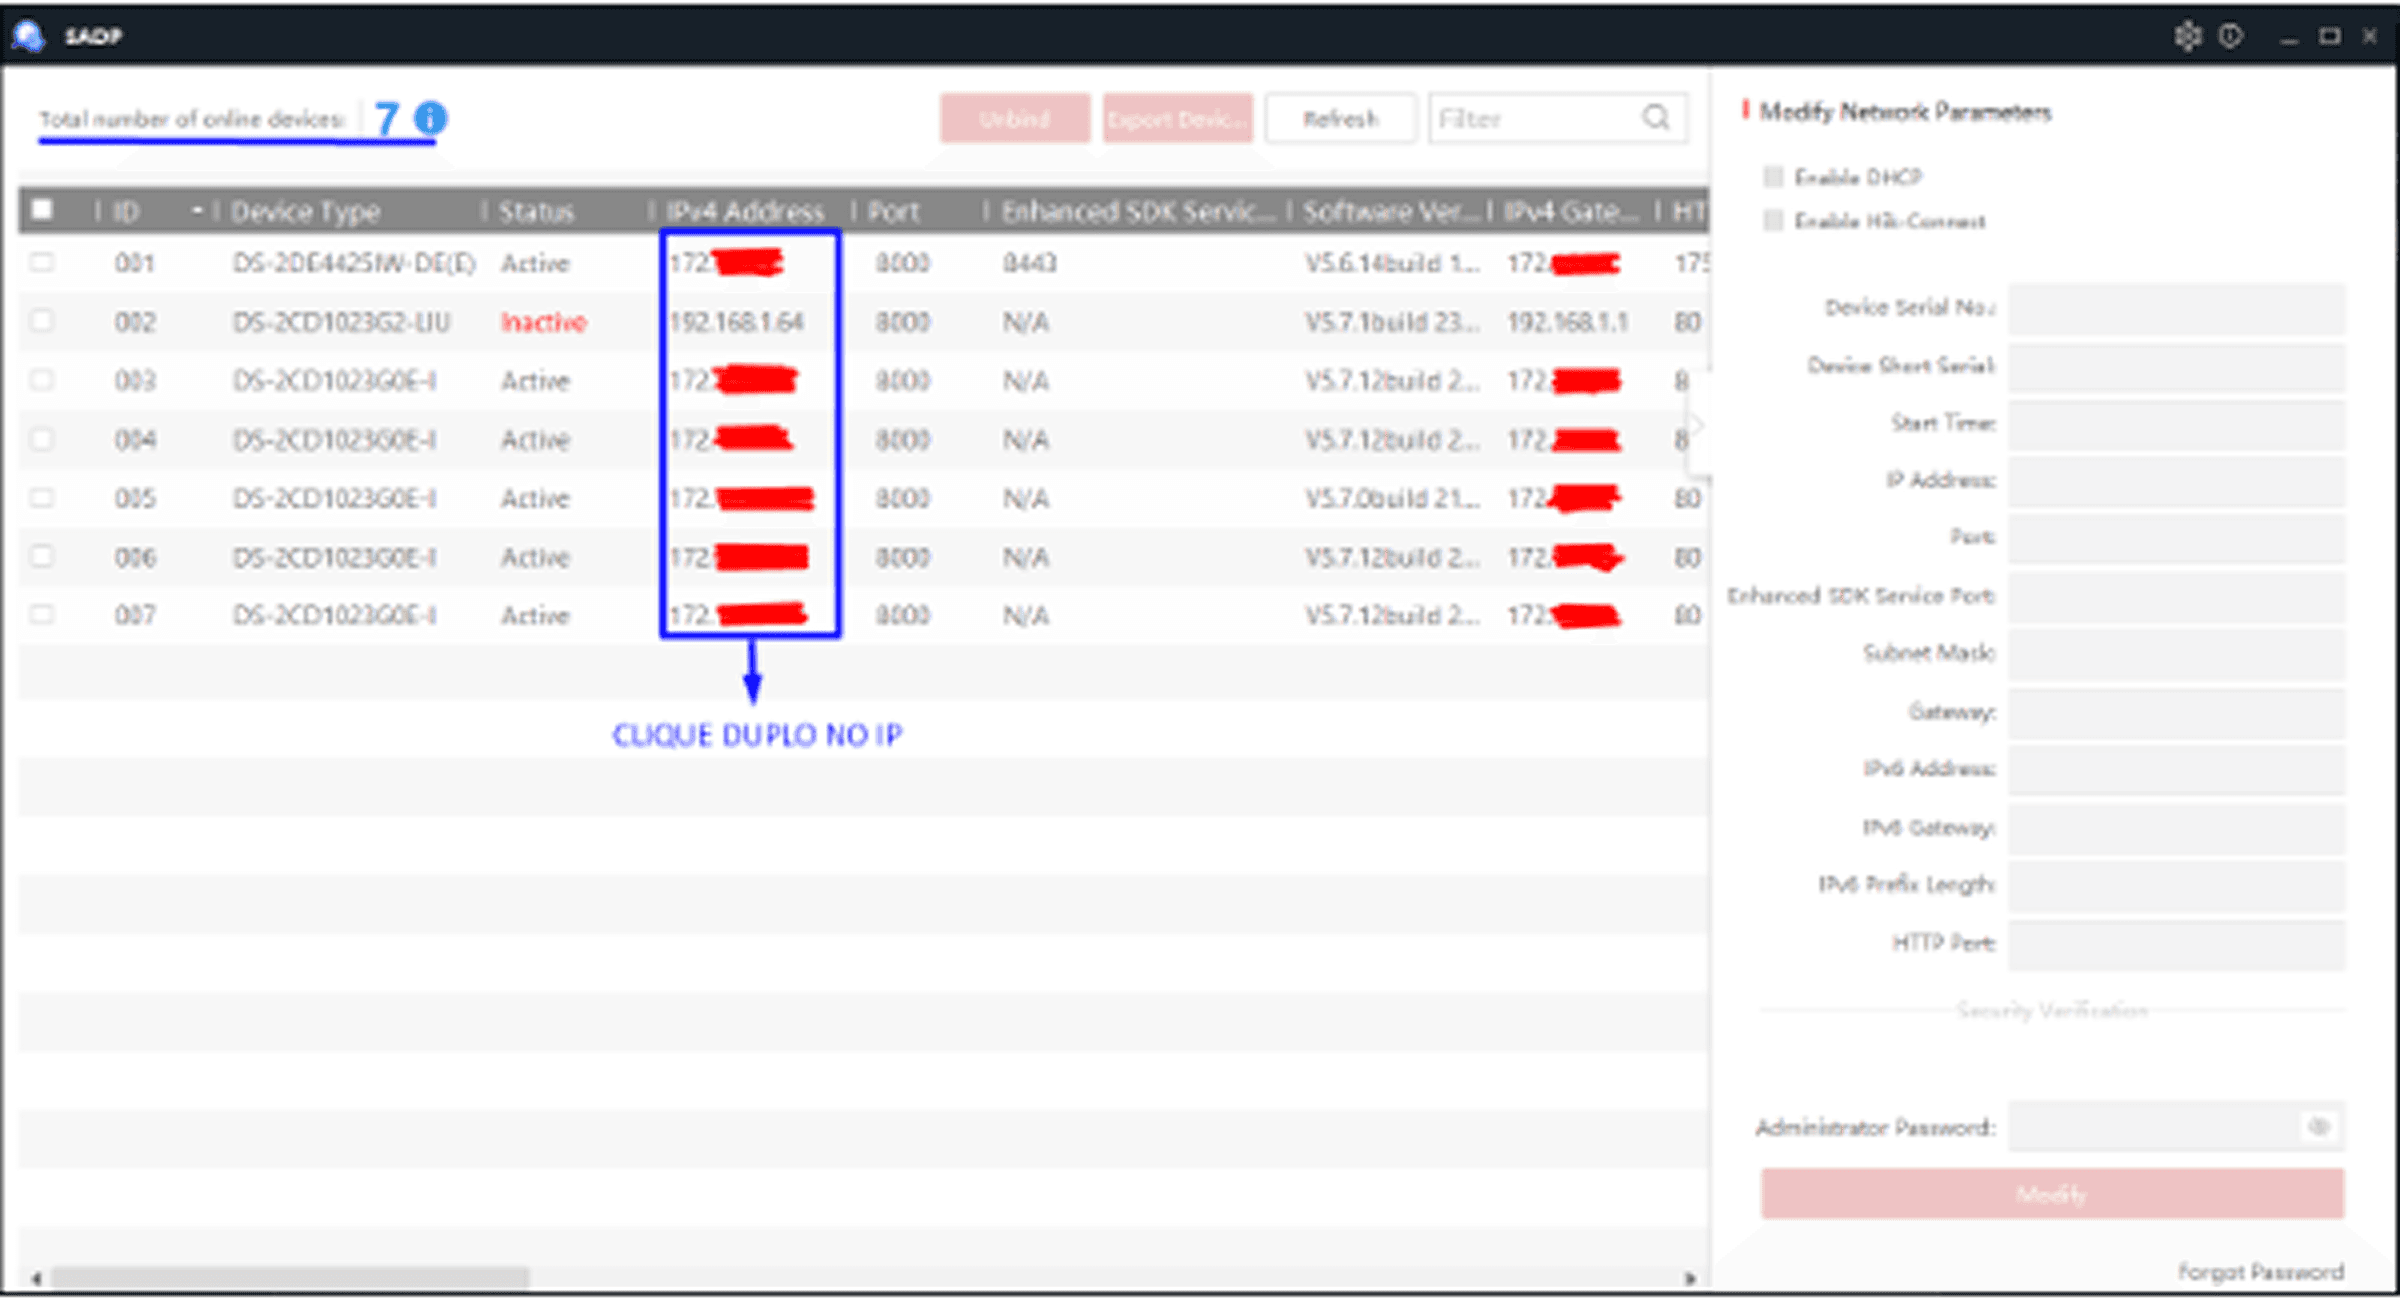
Task: Collapse the side panel with arrow handle
Action: pyautogui.click(x=1697, y=426)
